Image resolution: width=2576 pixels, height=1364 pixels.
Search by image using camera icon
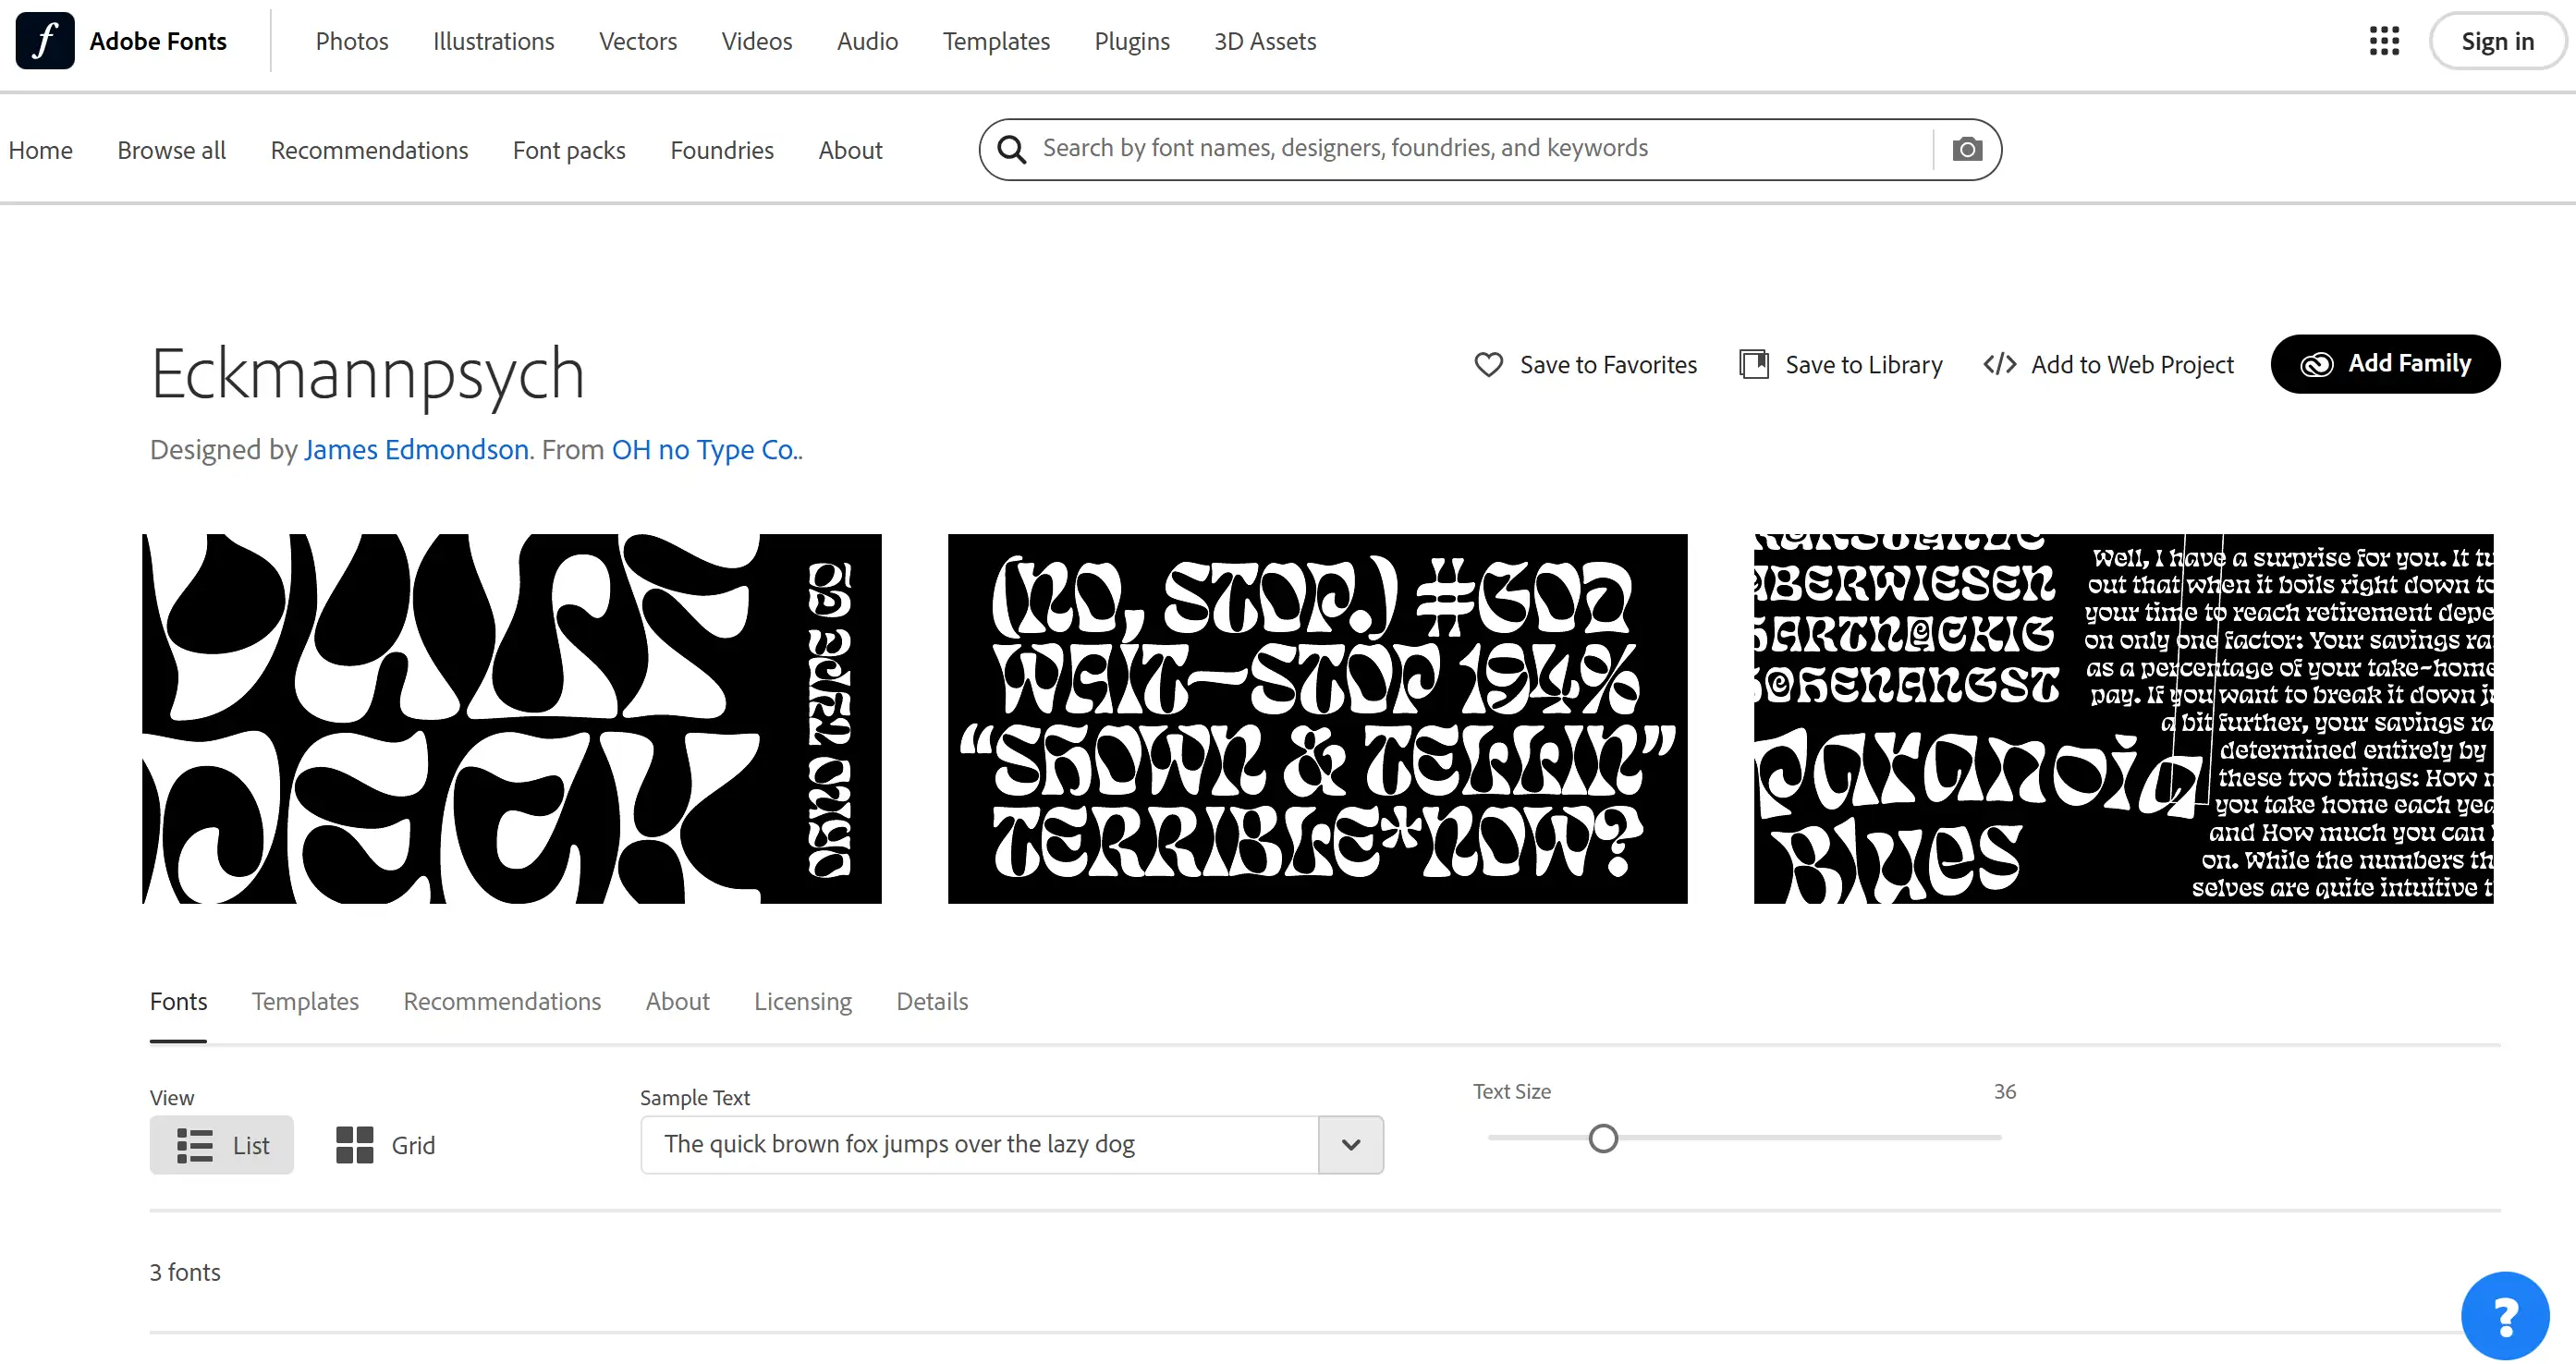pyautogui.click(x=1967, y=149)
